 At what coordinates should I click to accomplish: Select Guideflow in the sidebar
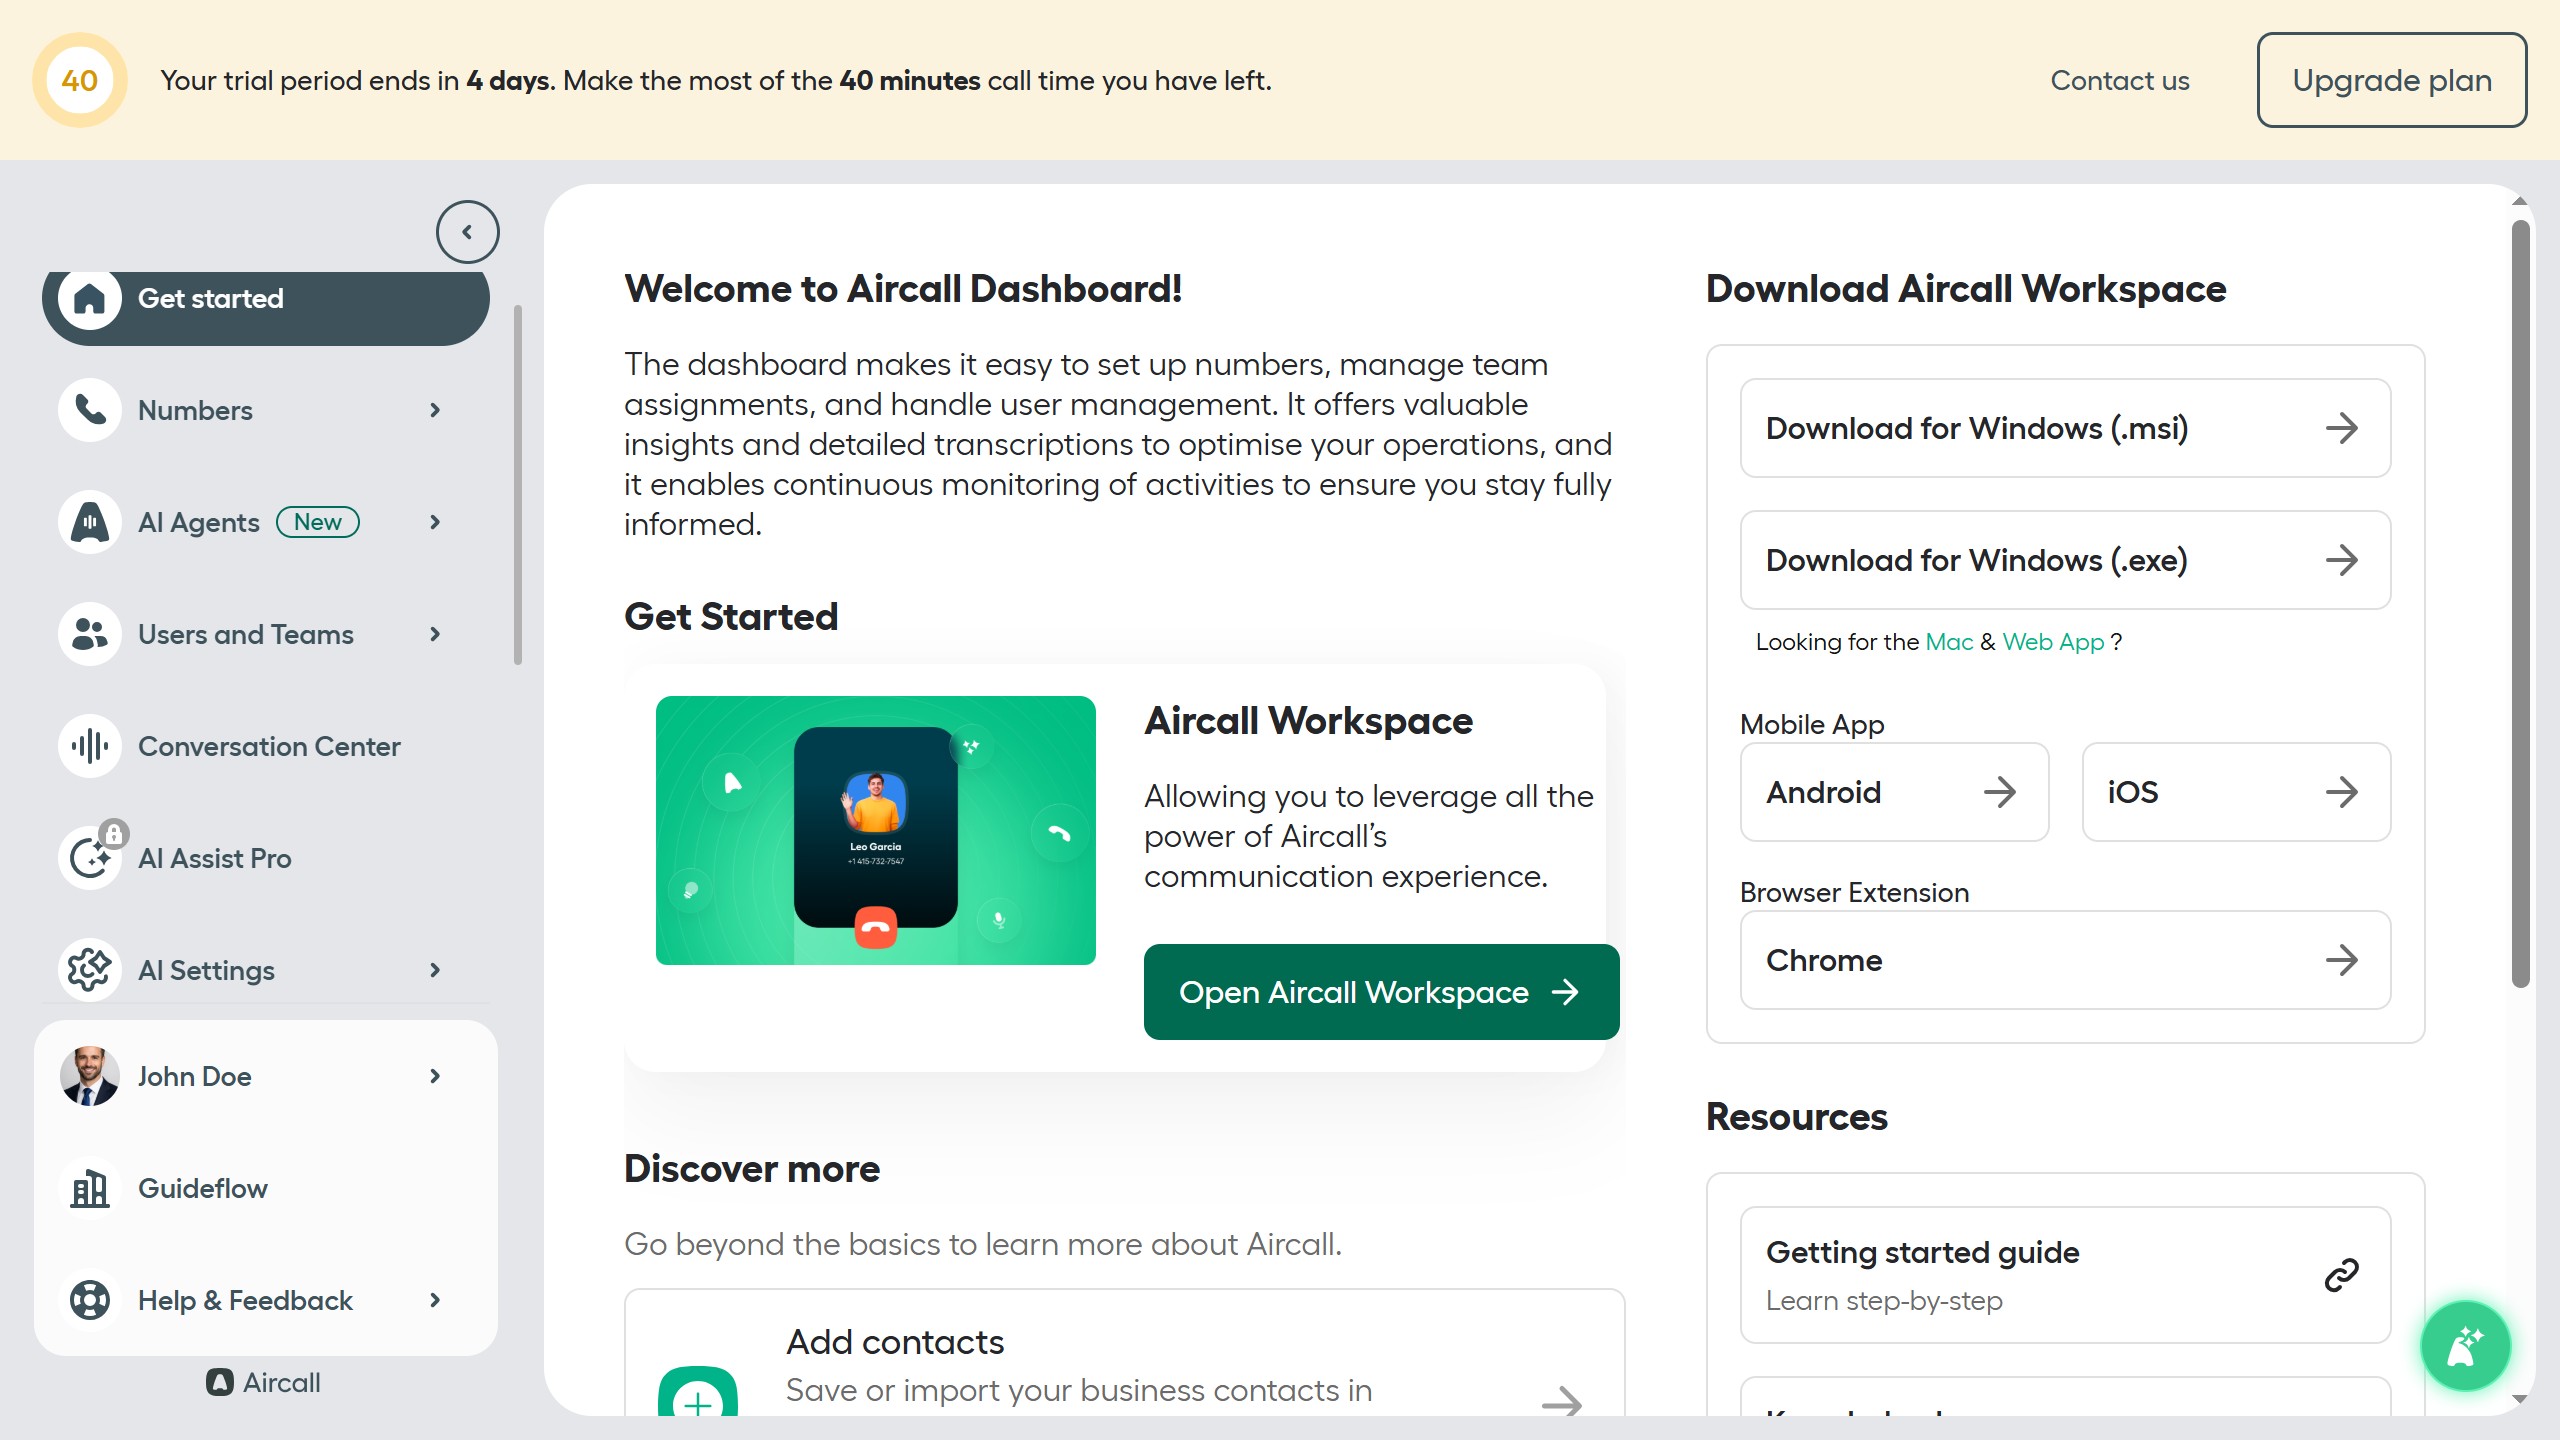tap(266, 1188)
